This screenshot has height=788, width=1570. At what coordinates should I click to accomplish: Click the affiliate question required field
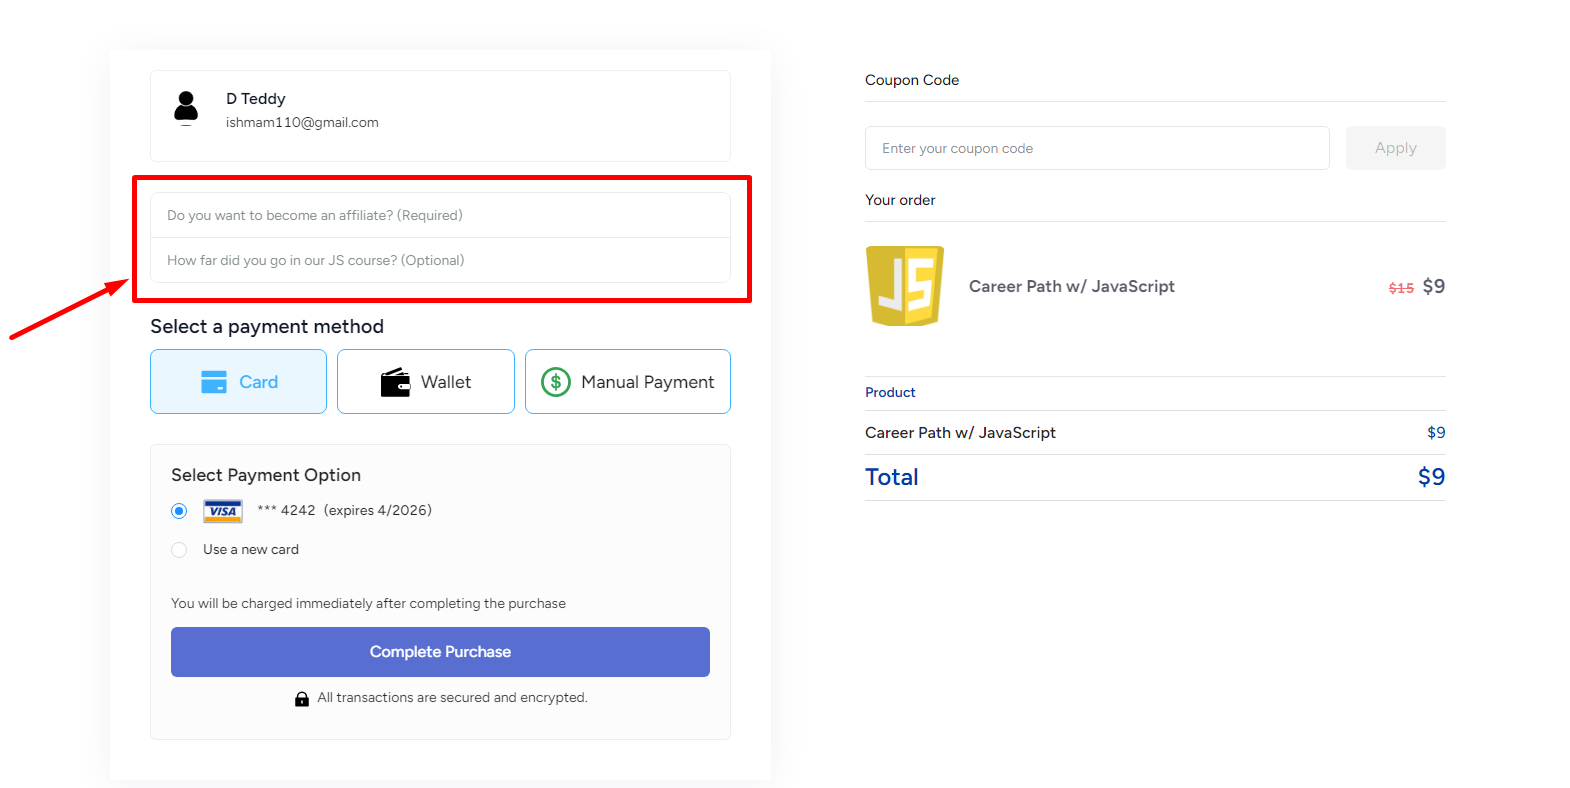pos(440,215)
